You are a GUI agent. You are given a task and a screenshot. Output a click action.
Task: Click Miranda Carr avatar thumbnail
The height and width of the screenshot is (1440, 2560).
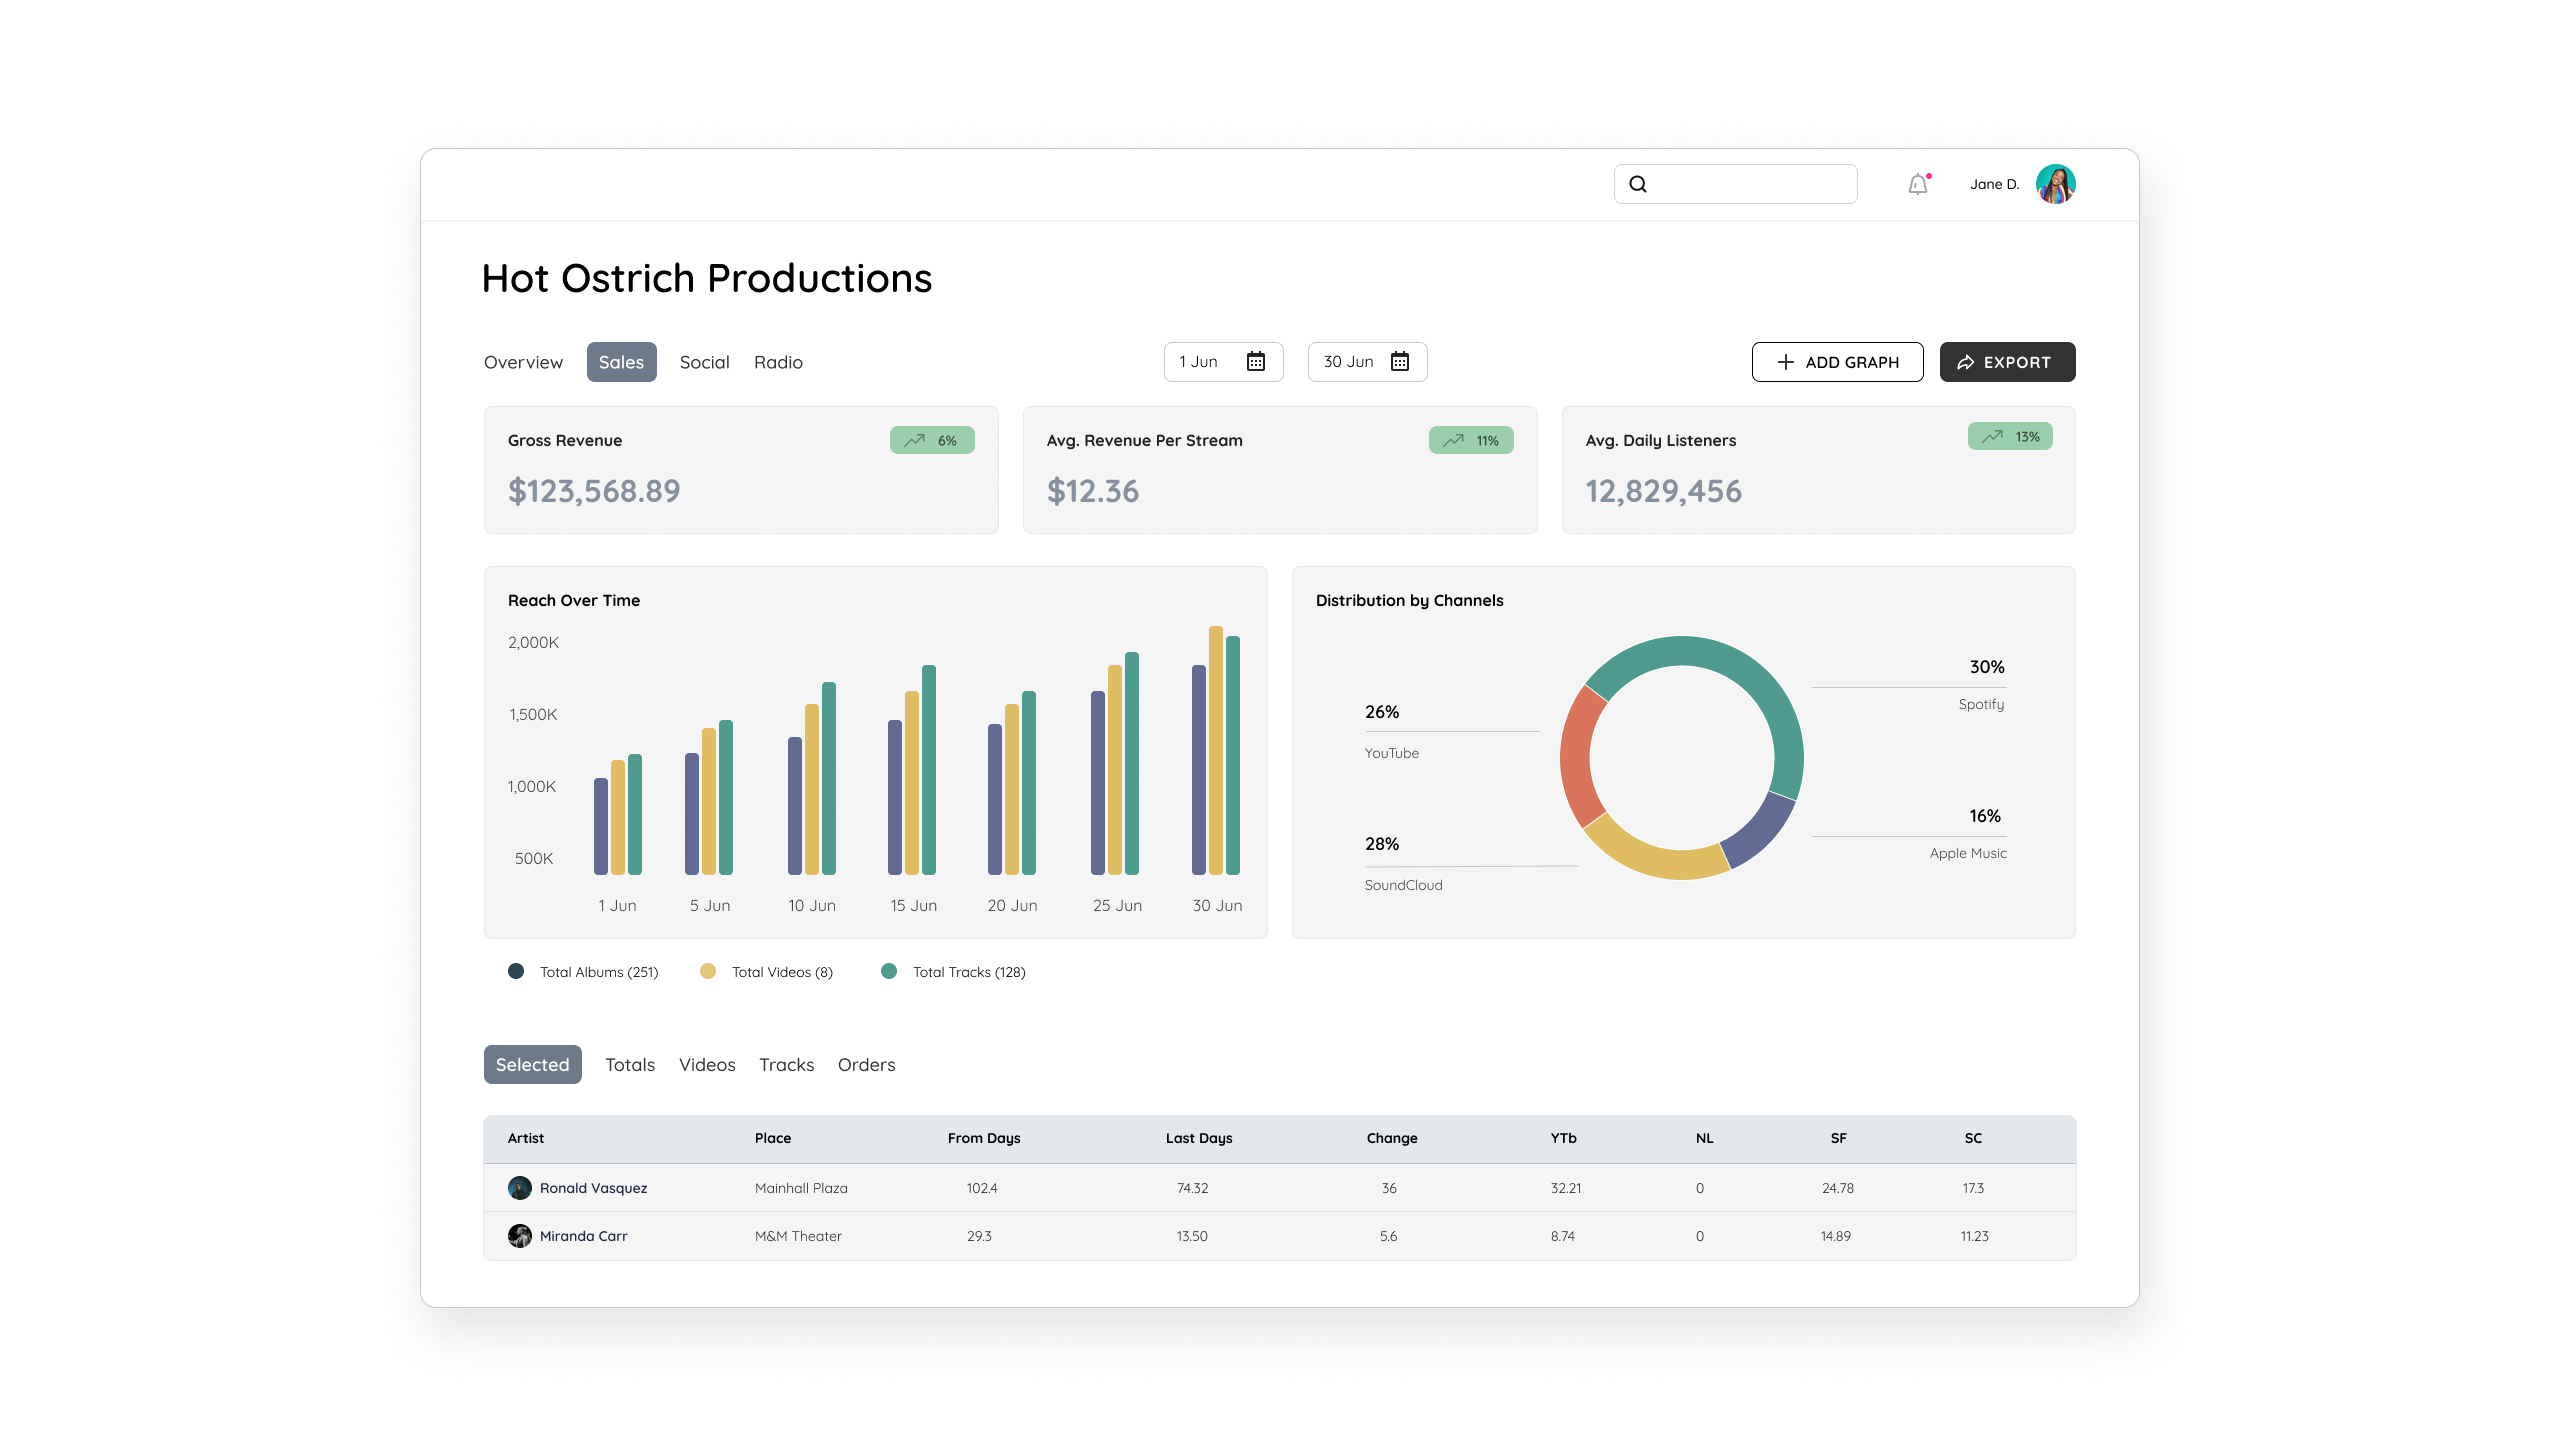click(x=520, y=1236)
